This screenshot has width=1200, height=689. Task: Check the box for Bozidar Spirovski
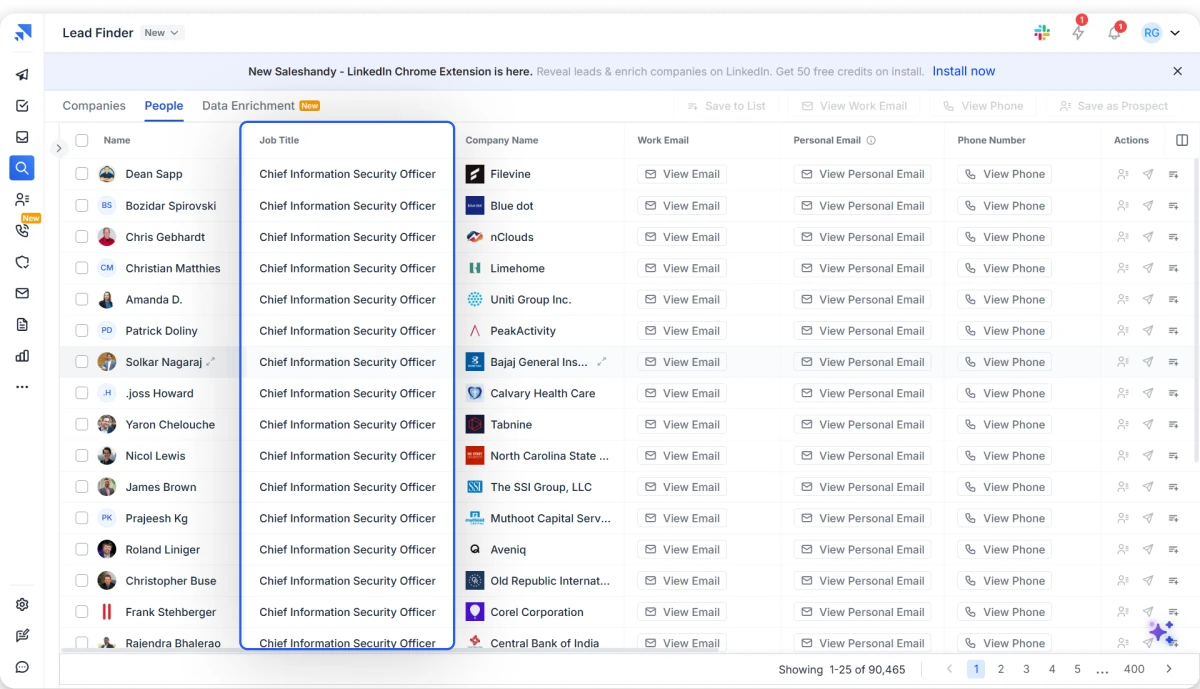82,206
